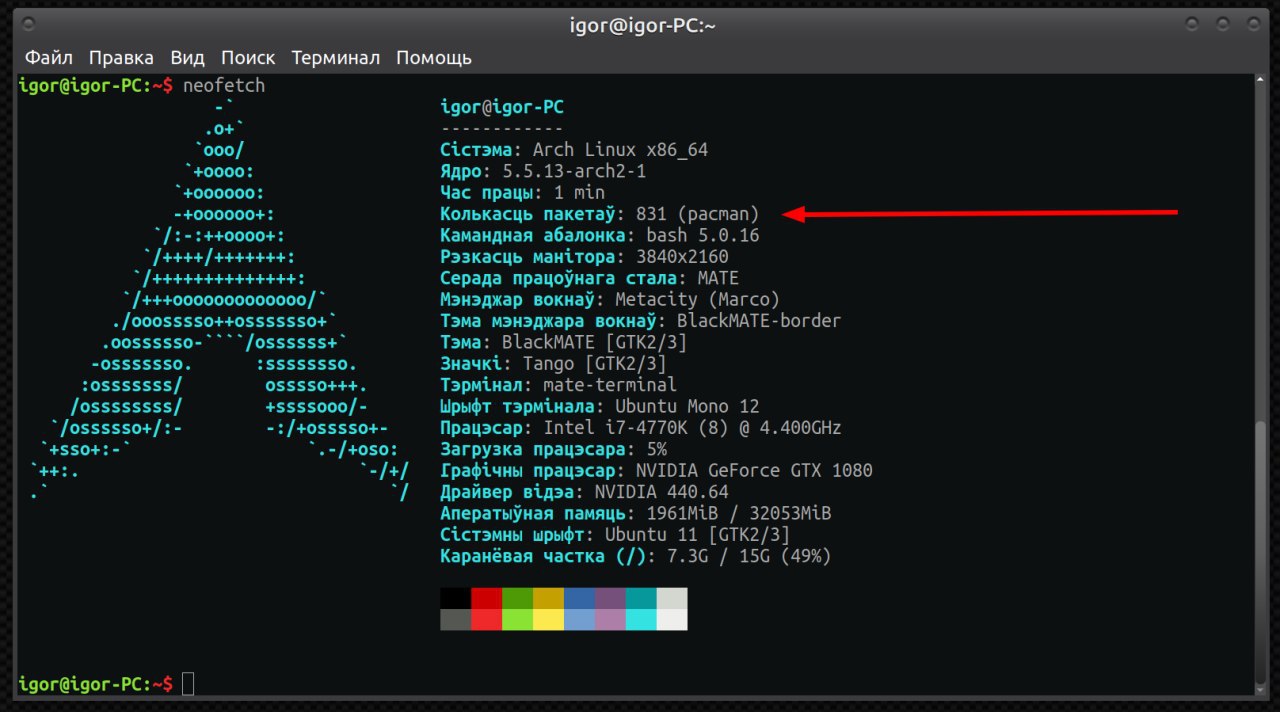Minimize the terminal window
The image size is (1280, 712).
tap(1192, 26)
